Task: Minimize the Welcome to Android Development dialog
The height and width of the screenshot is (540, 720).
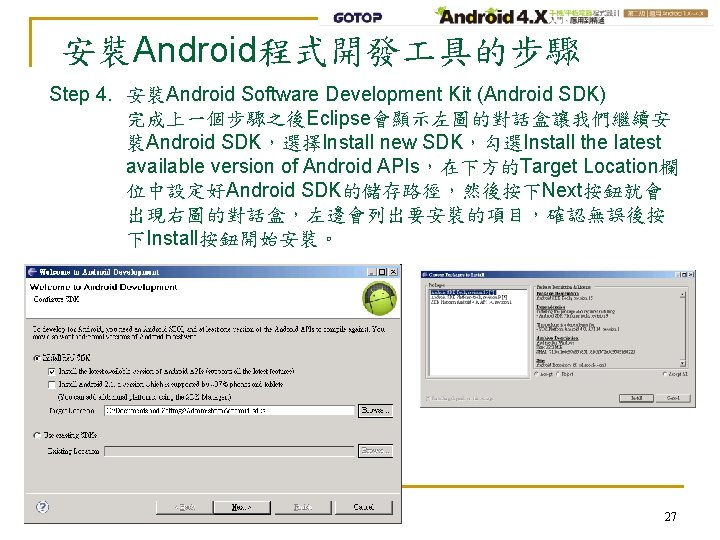Action: (372, 272)
